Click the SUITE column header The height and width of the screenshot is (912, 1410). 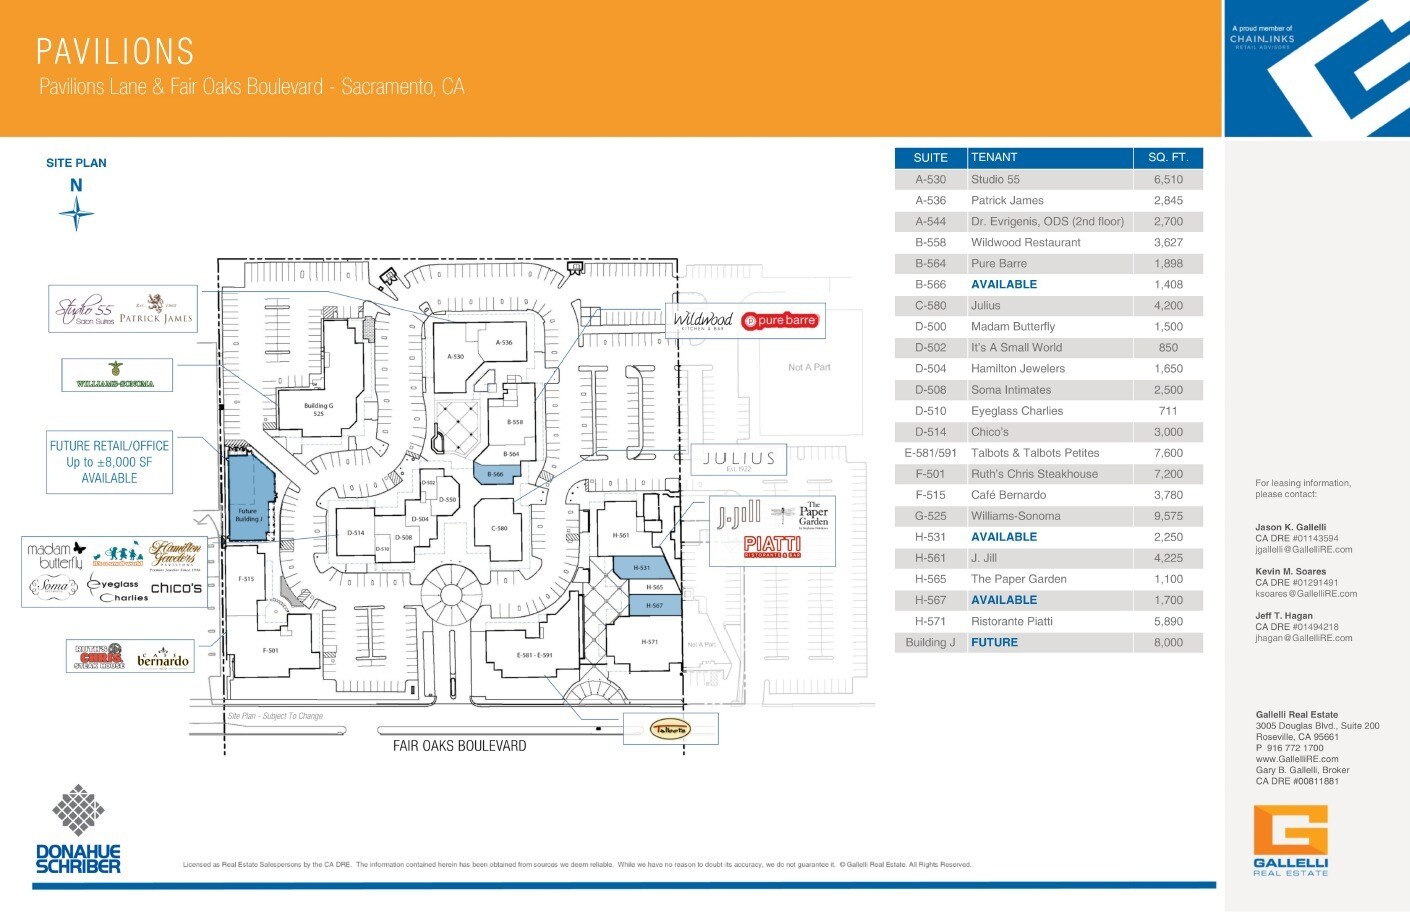point(930,157)
